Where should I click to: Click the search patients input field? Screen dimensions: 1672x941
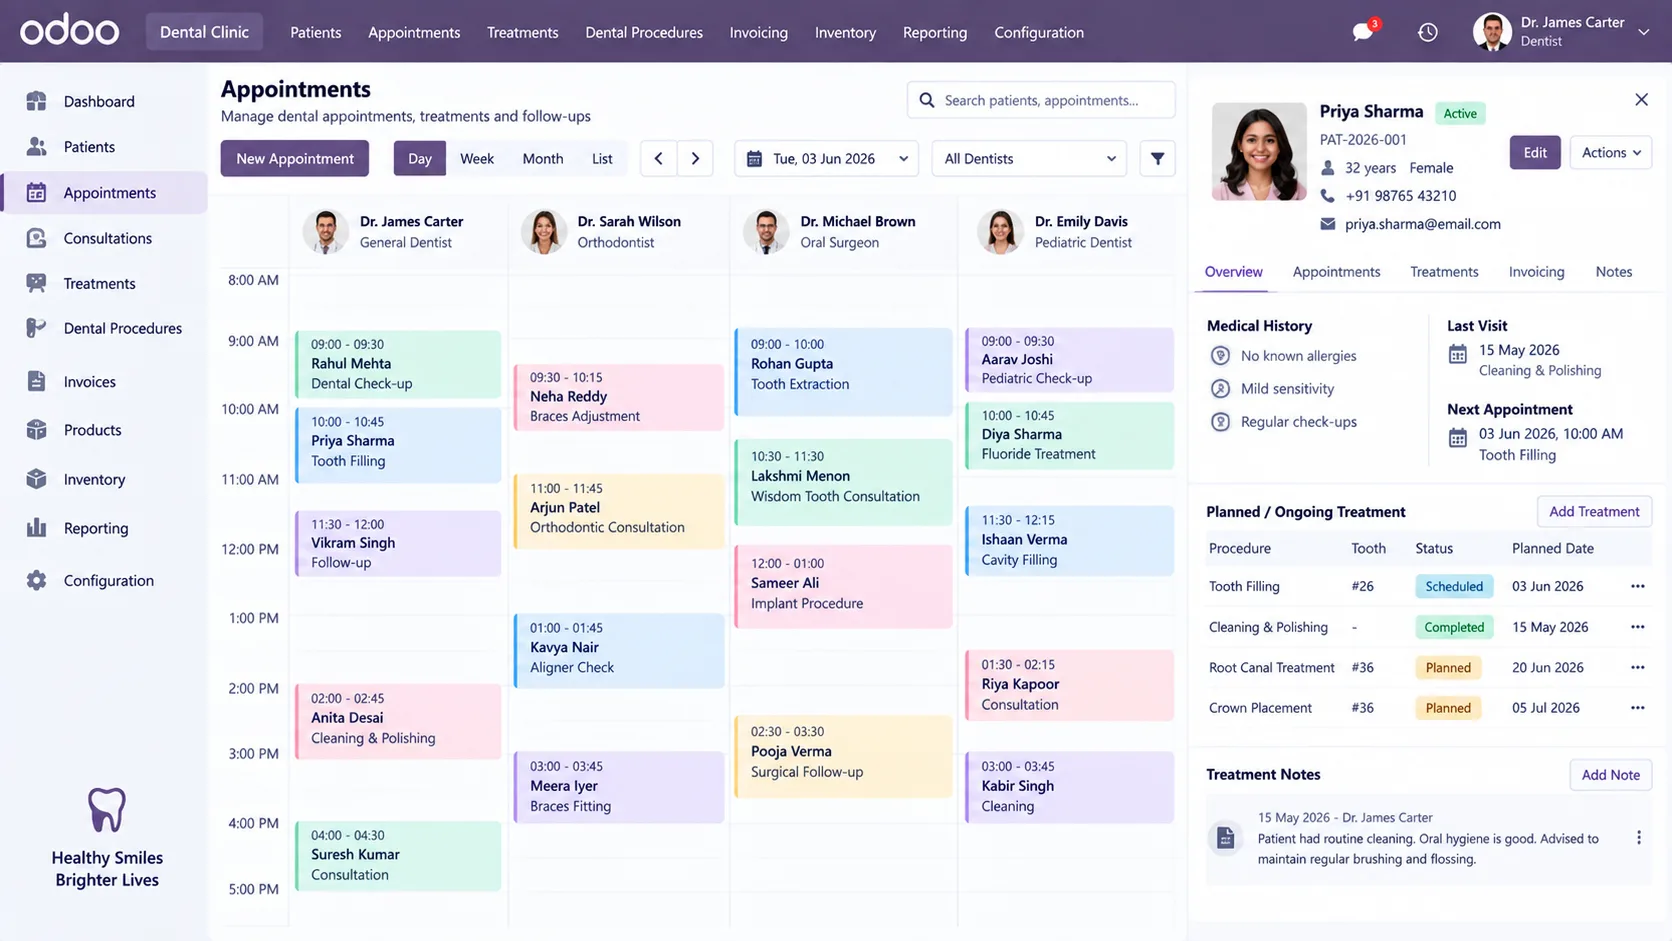pyautogui.click(x=1041, y=100)
